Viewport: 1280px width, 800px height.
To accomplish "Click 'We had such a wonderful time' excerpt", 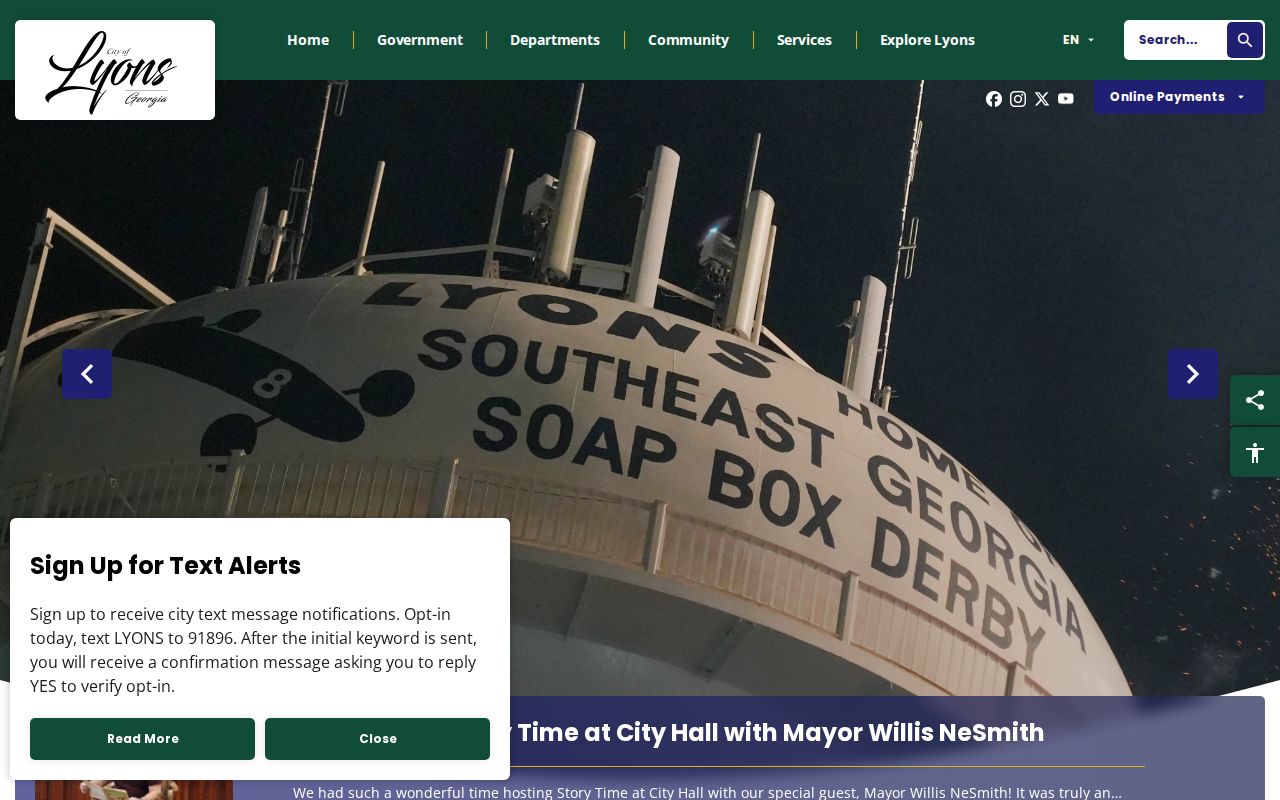I will coord(707,792).
